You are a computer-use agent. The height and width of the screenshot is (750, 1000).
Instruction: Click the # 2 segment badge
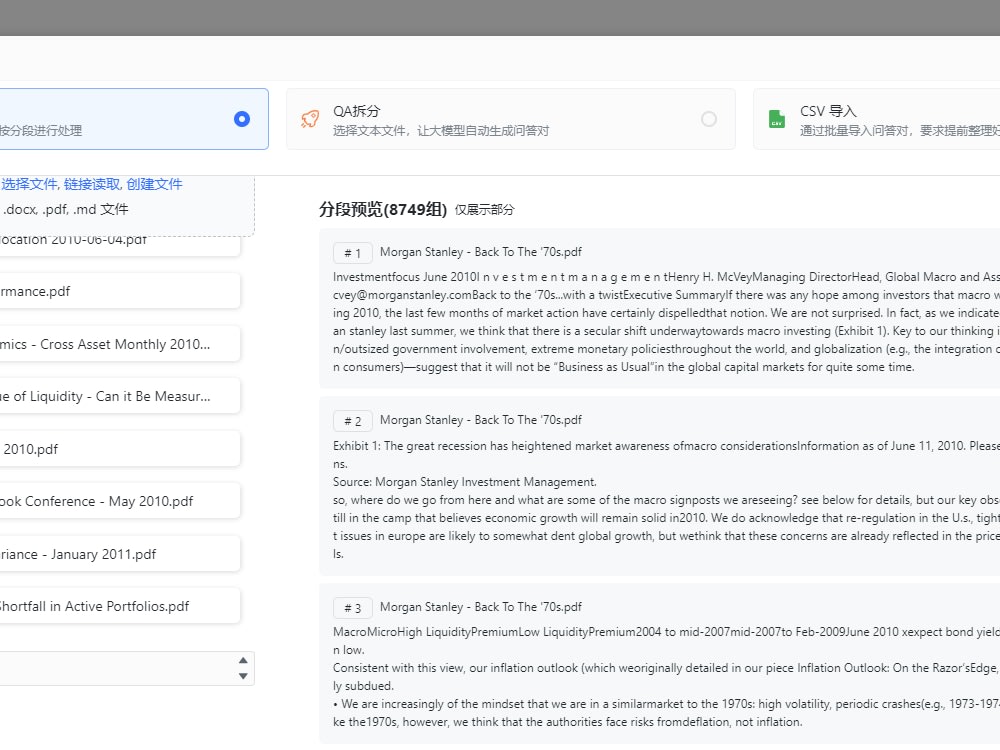click(353, 421)
